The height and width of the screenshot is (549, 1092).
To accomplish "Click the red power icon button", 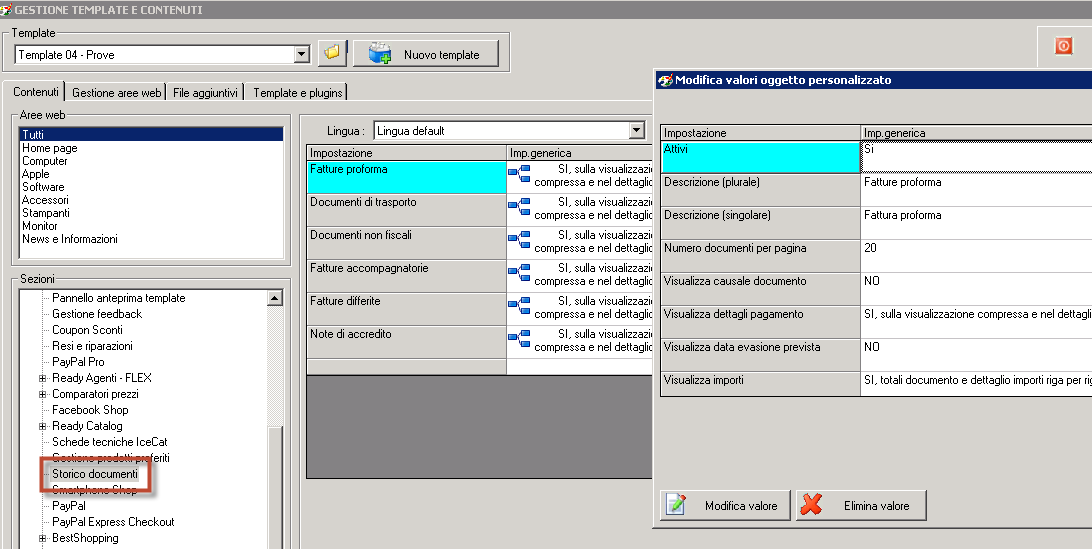I will pyautogui.click(x=1063, y=46).
